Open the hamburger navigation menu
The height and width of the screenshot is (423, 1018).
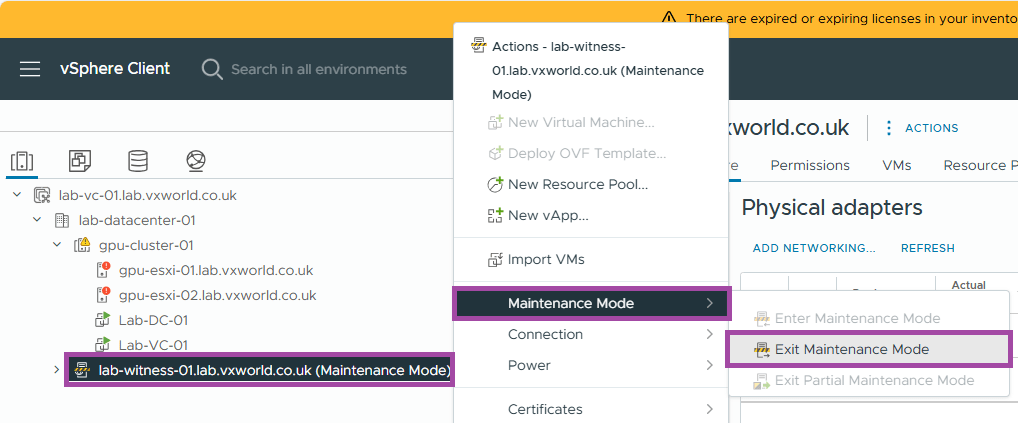pyautogui.click(x=30, y=69)
